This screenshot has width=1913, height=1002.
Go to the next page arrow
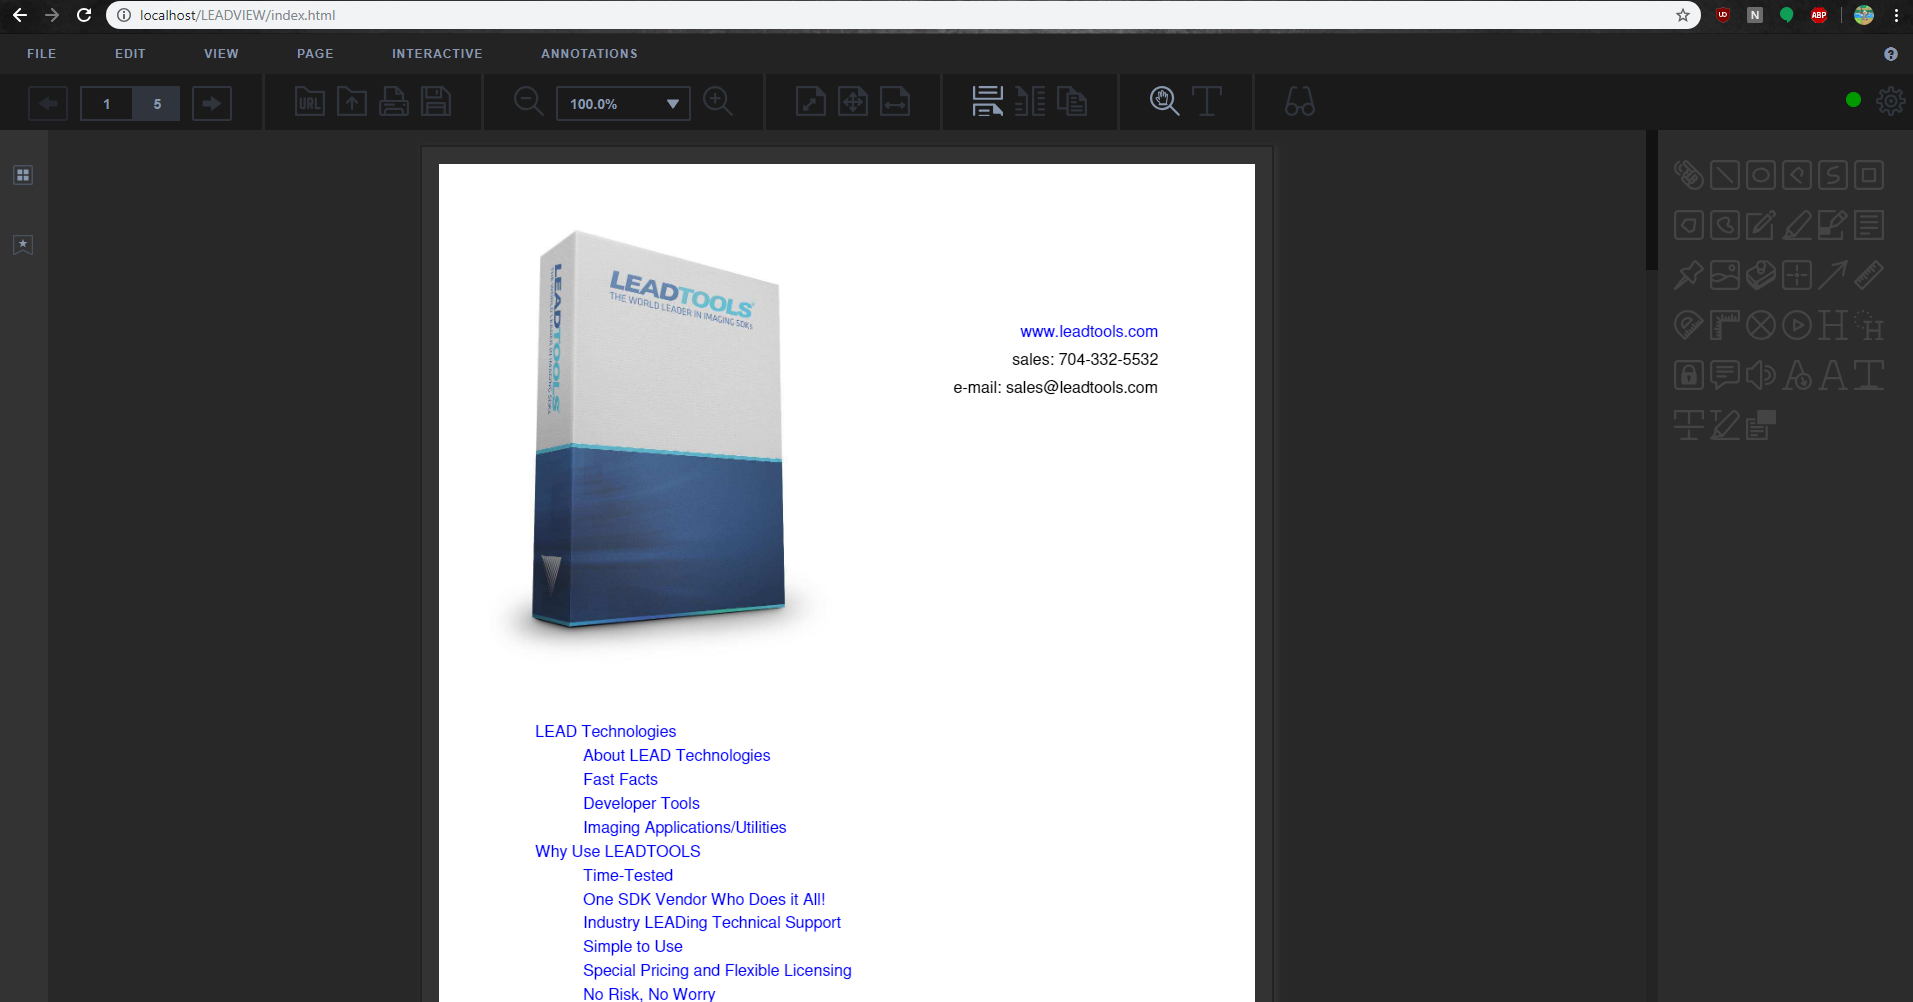click(211, 103)
